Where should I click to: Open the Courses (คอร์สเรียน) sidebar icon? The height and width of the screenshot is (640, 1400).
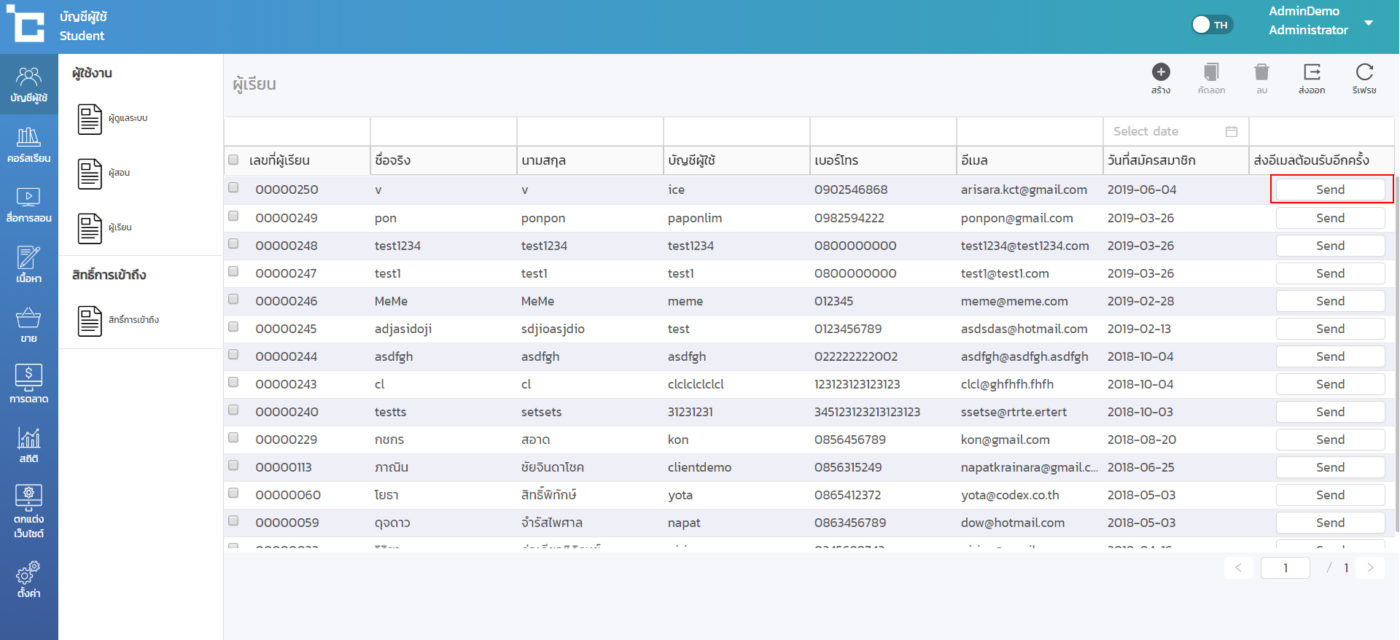(29, 143)
